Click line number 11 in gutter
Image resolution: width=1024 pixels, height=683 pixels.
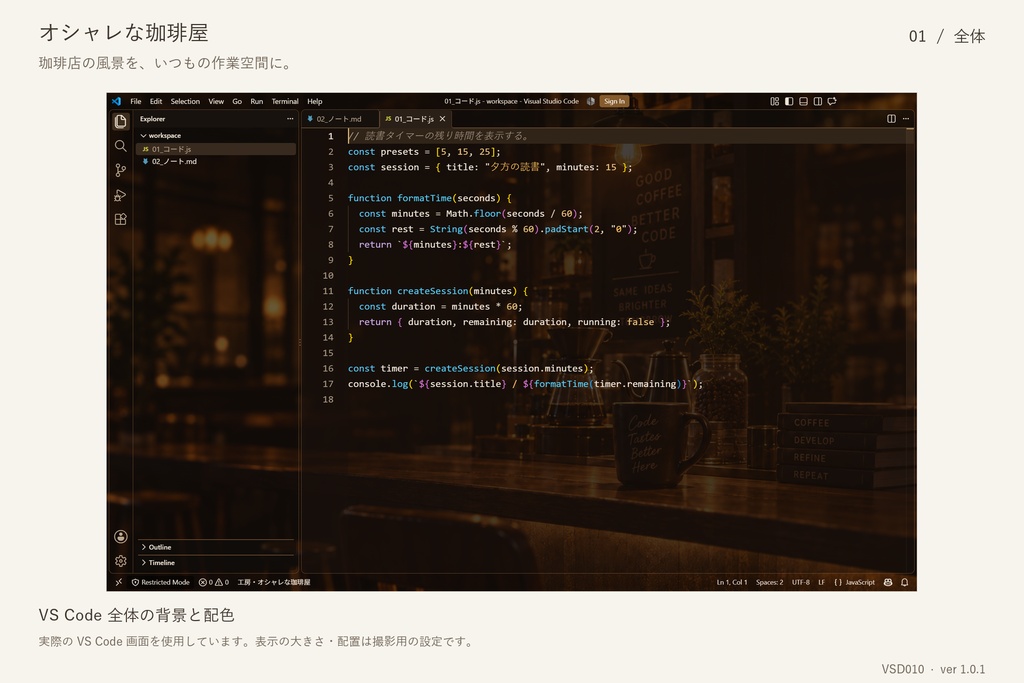click(x=328, y=291)
